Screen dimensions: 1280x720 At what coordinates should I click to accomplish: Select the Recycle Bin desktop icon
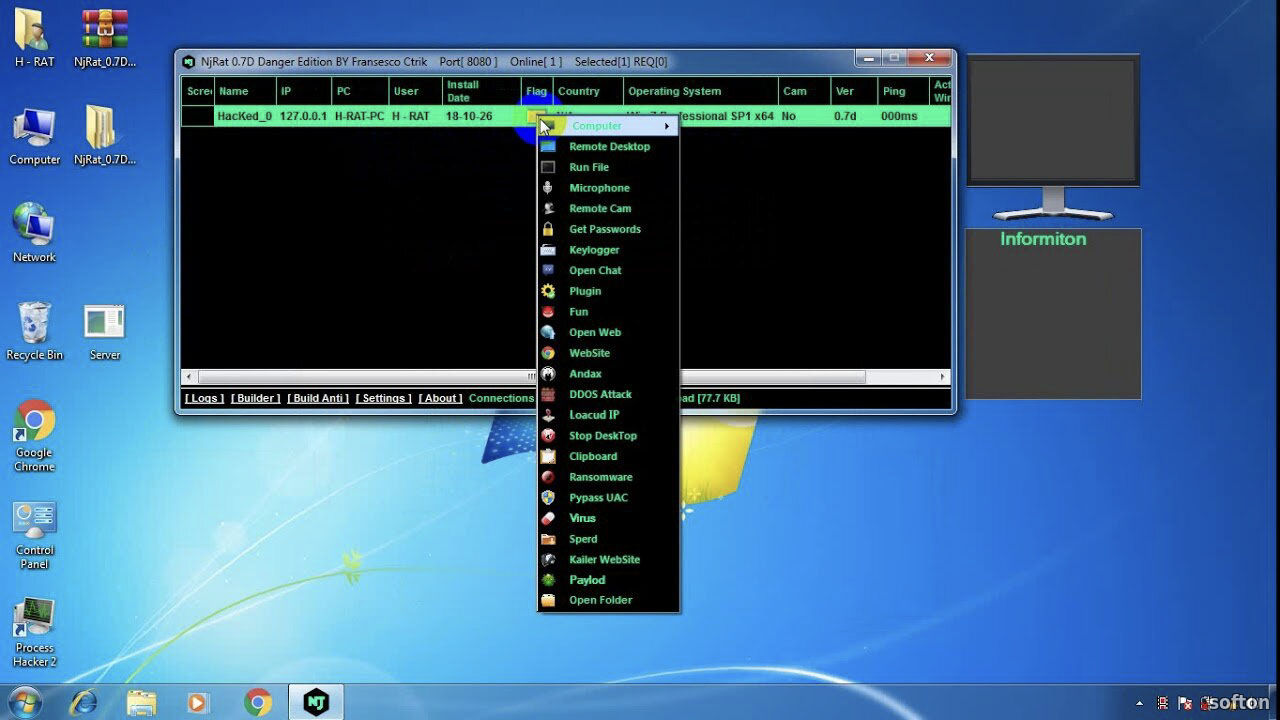pyautogui.click(x=34, y=331)
